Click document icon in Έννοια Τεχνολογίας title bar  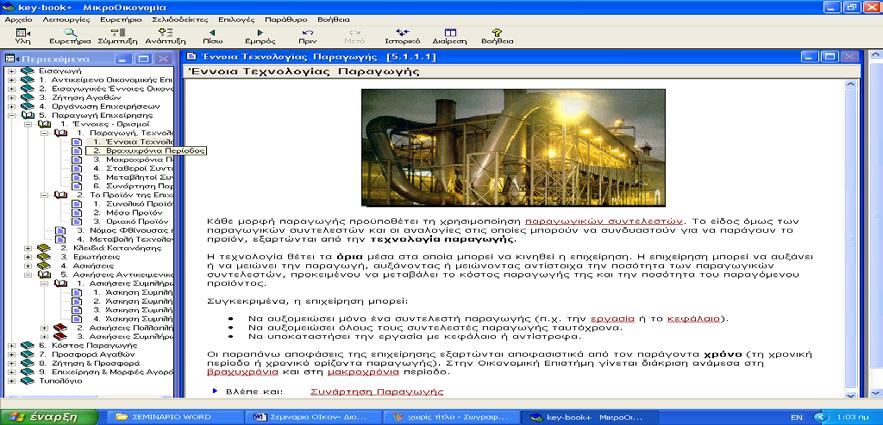tap(190, 56)
